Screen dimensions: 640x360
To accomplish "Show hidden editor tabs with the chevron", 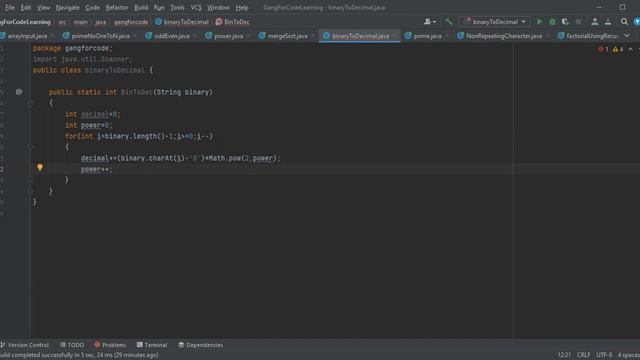I will click(x=627, y=36).
